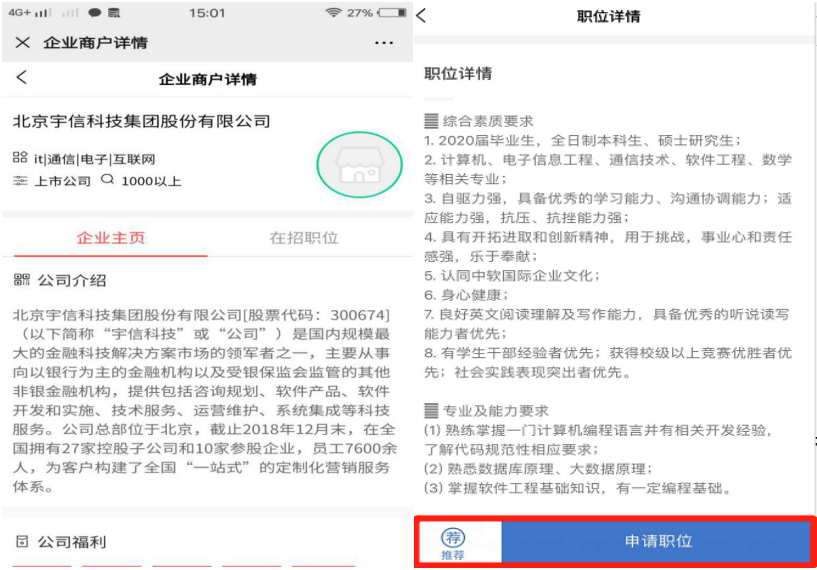Click the 公司福利 heading text
Image resolution: width=817 pixels, height=570 pixels.
point(72,542)
